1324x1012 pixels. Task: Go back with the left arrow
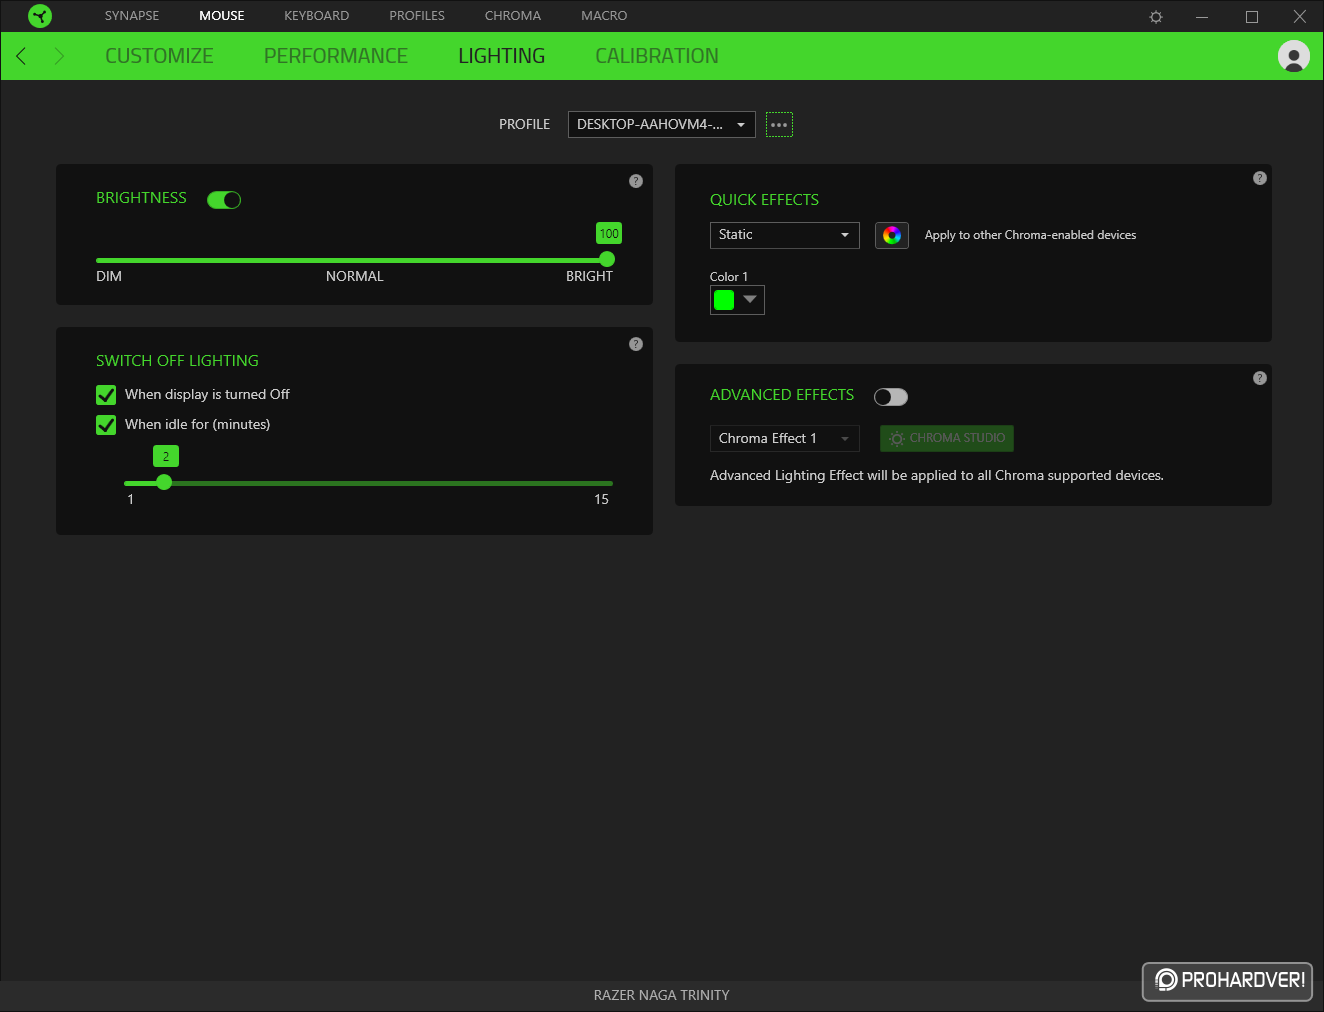point(21,56)
